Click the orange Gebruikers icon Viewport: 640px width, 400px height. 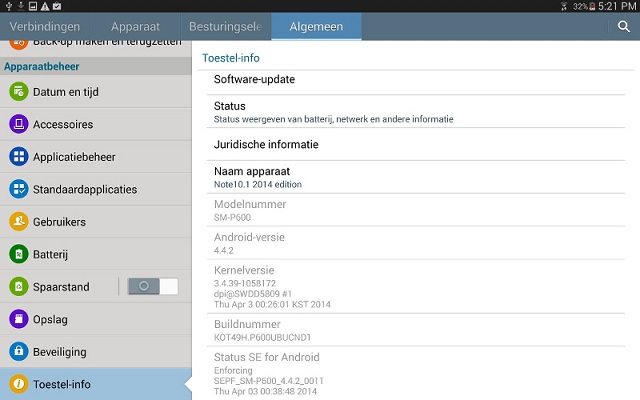click(x=19, y=222)
